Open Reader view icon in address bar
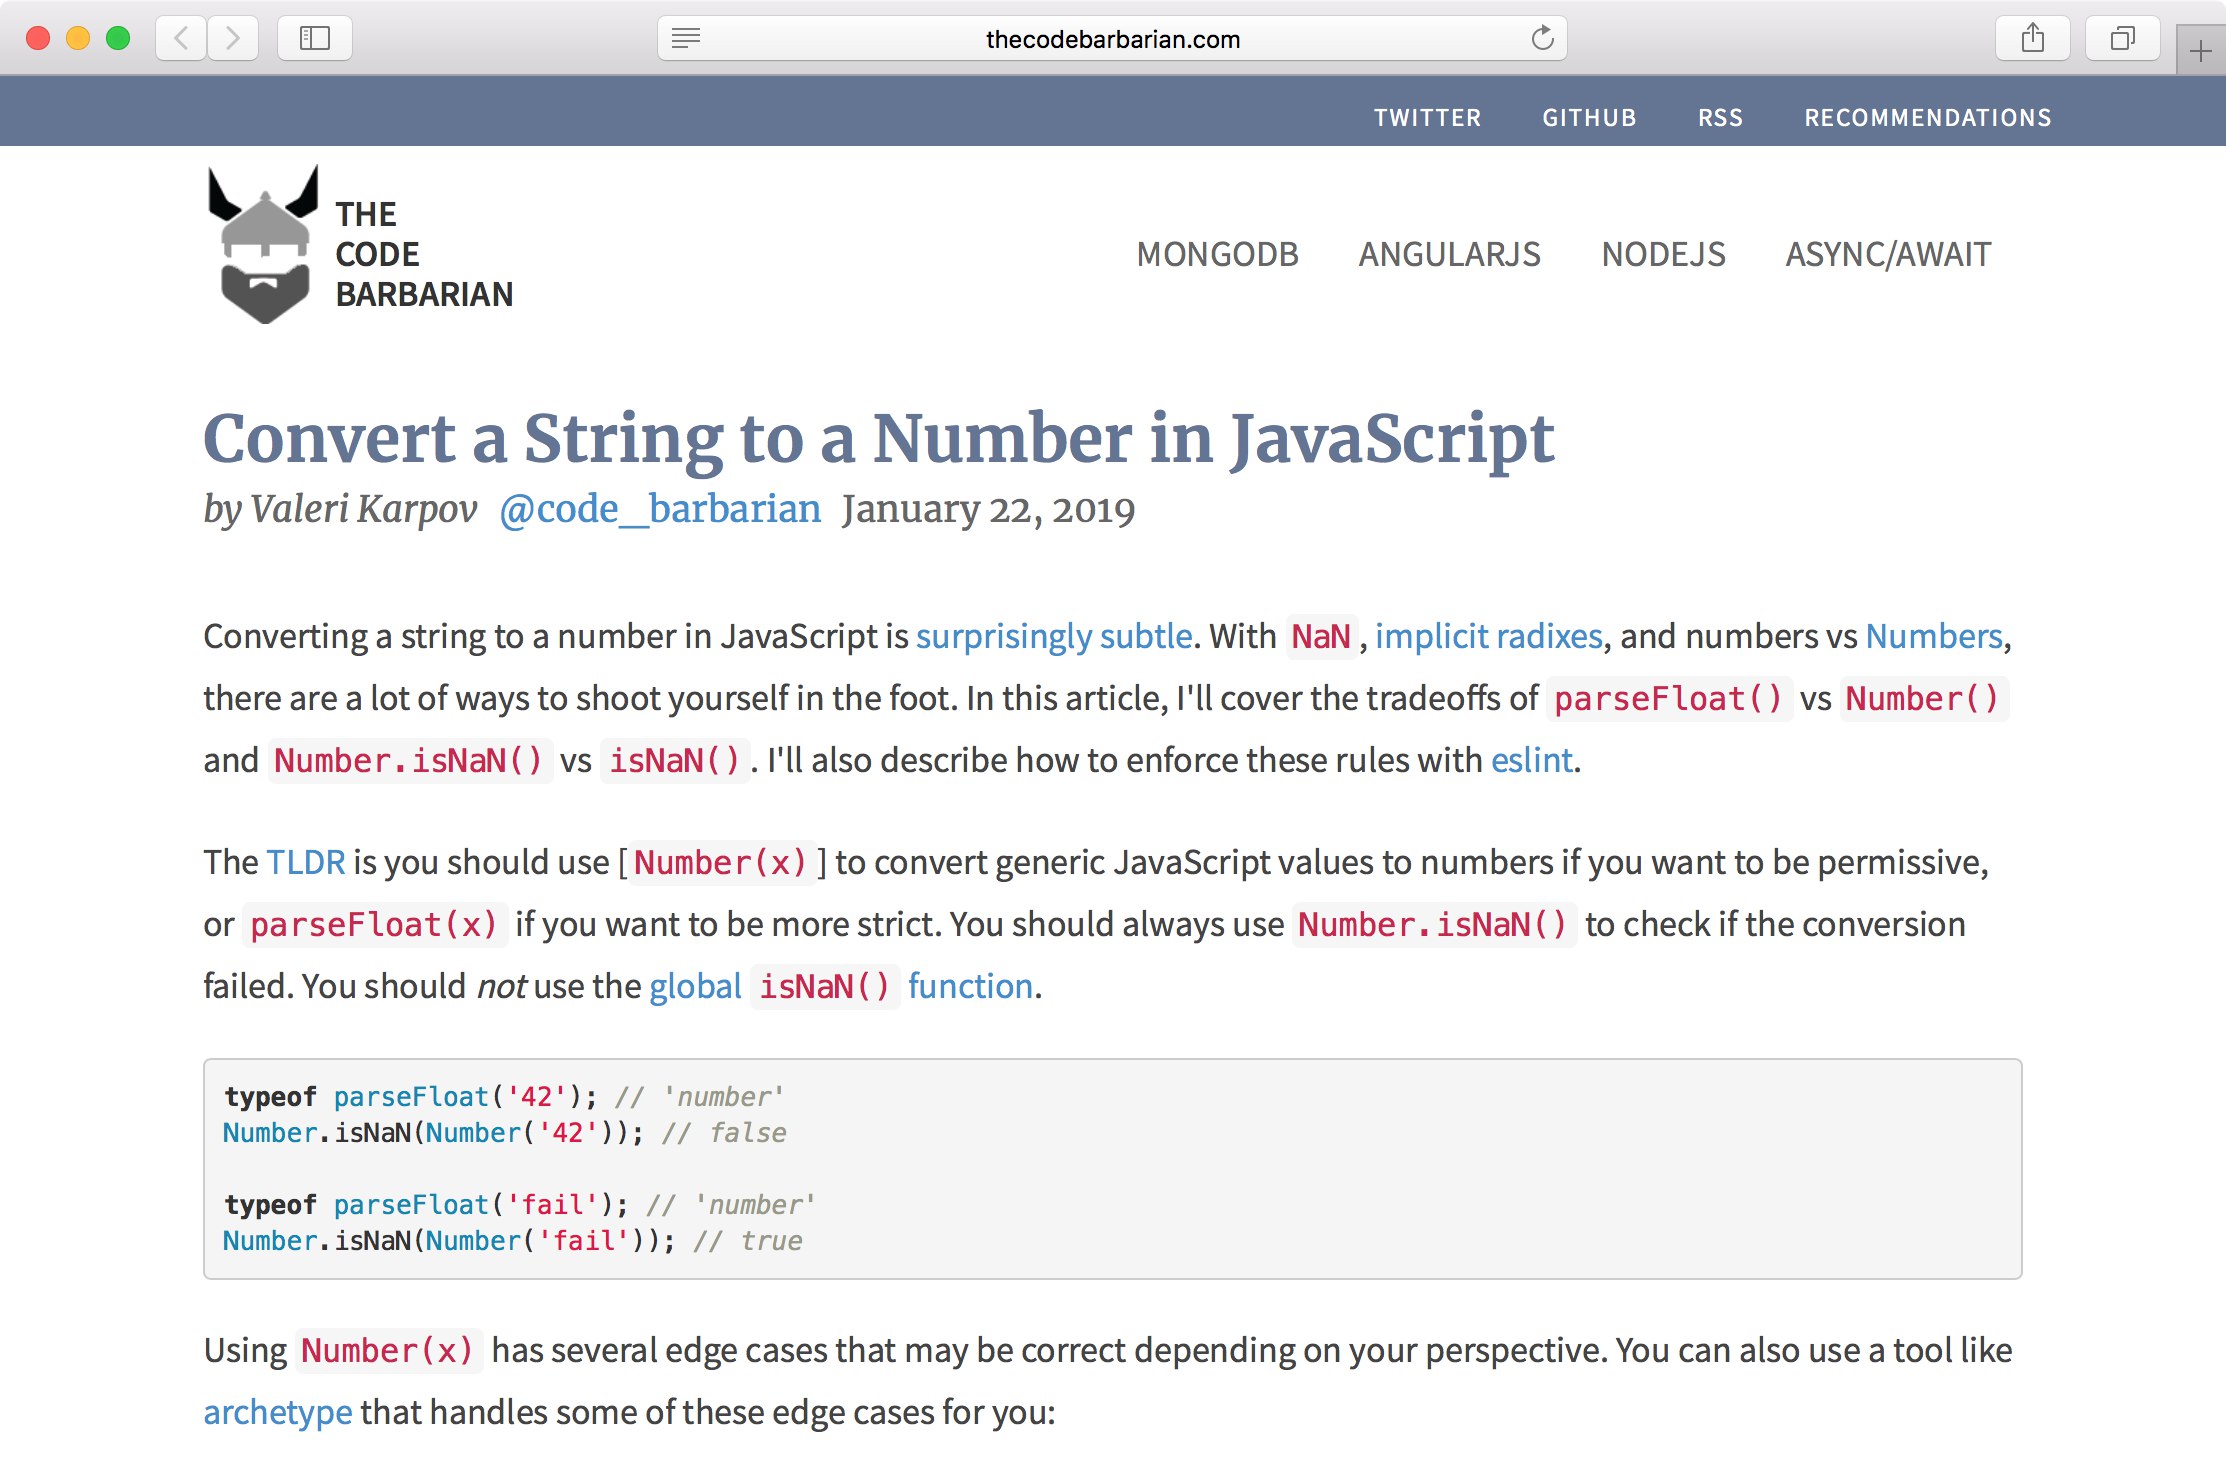2226x1478 pixels. [686, 38]
